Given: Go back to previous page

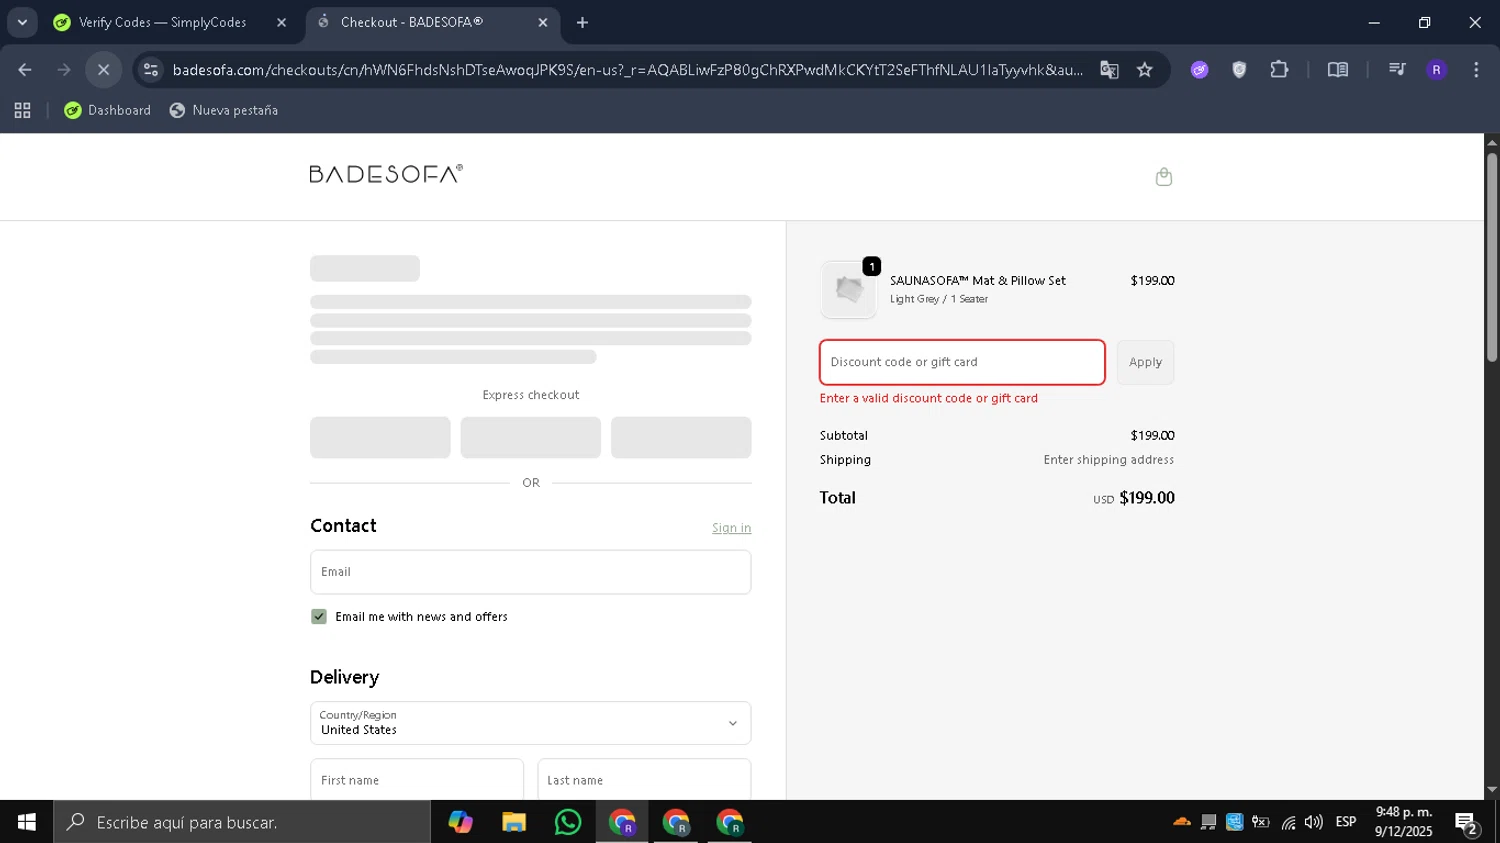Looking at the screenshot, I should [x=25, y=69].
